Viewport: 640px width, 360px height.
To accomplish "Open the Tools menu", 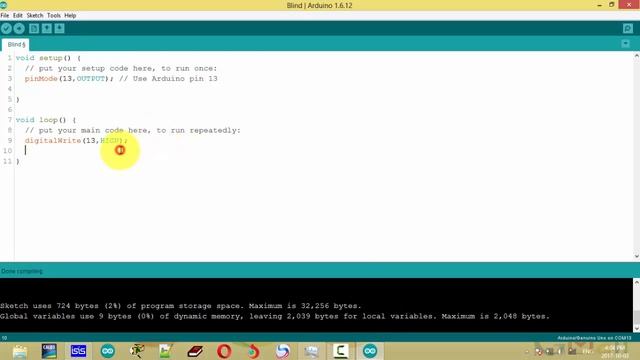I will click(x=53, y=16).
